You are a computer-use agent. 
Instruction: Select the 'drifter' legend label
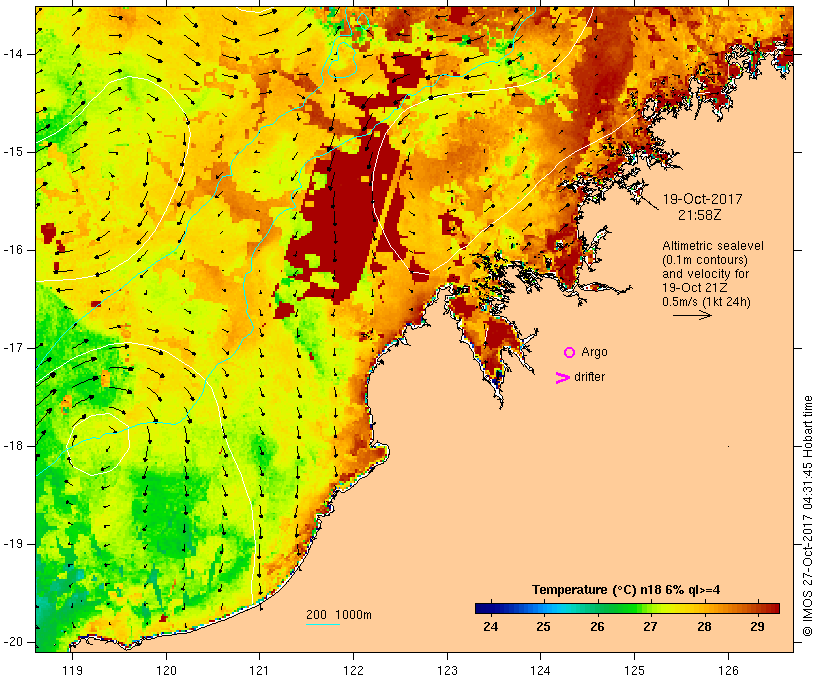tap(589, 377)
